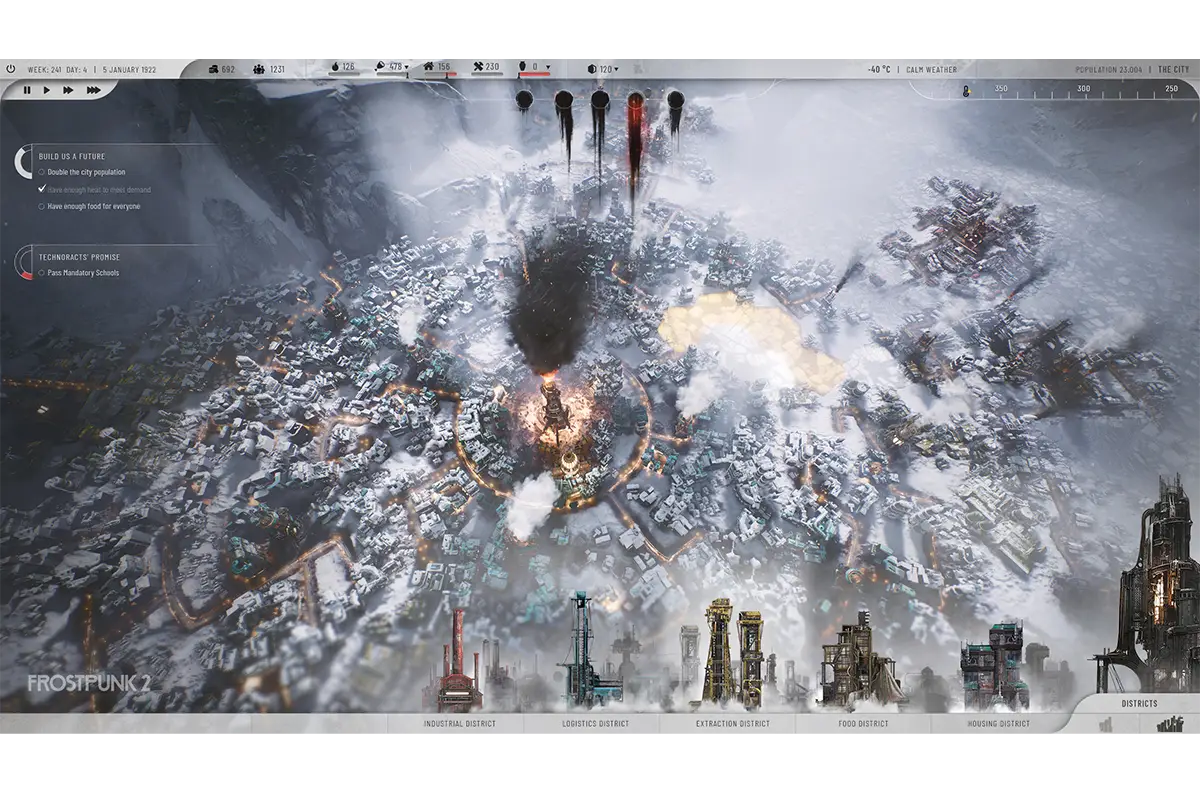Click the prefabs tools icon showing 230
Image resolution: width=1200 pixels, height=800 pixels.
tap(478, 67)
